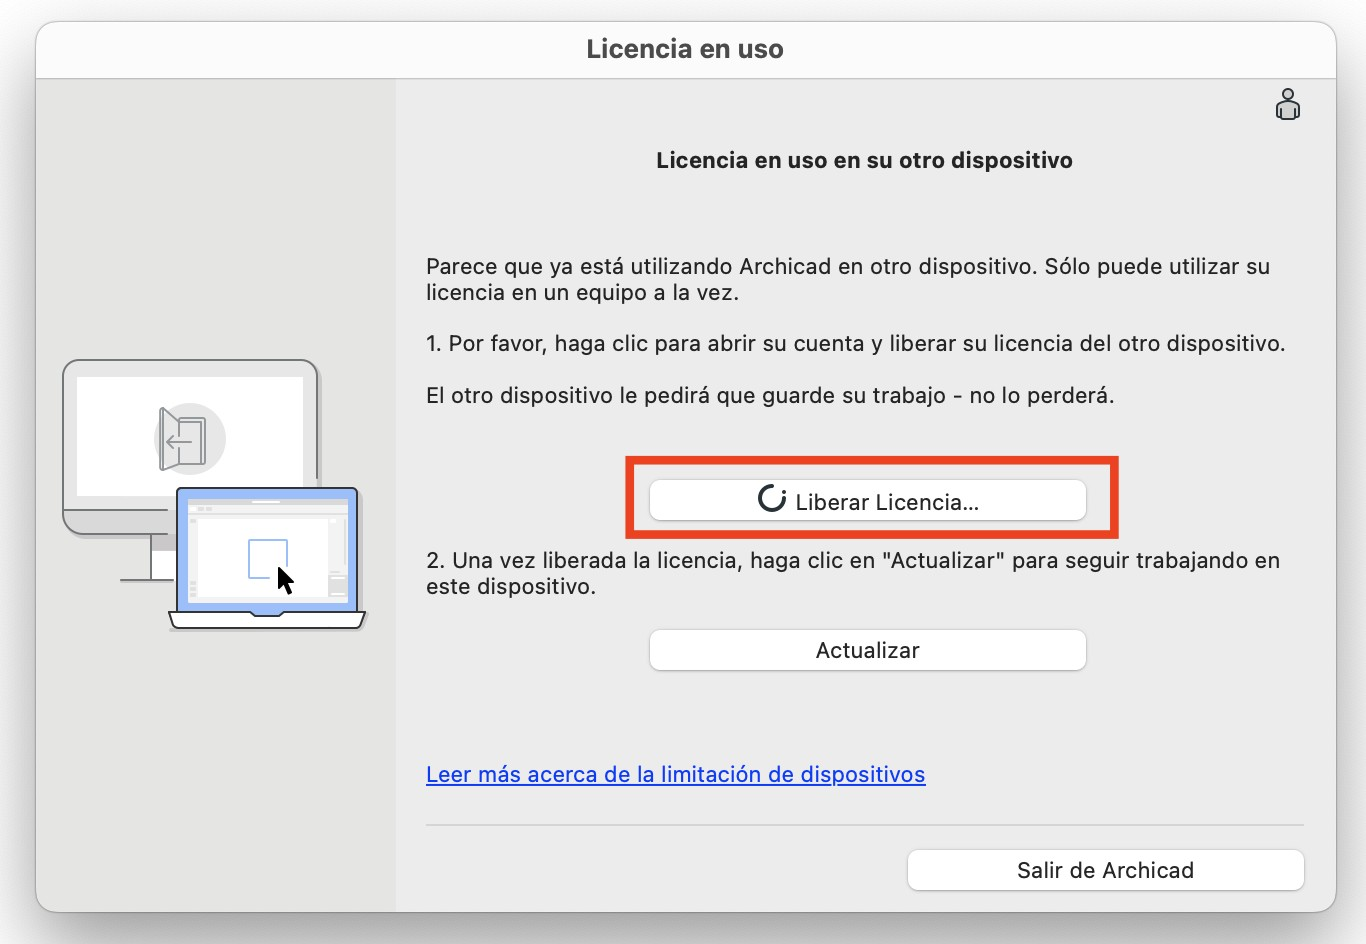
Task: Click the laptop base in the illustration
Action: pos(267,621)
